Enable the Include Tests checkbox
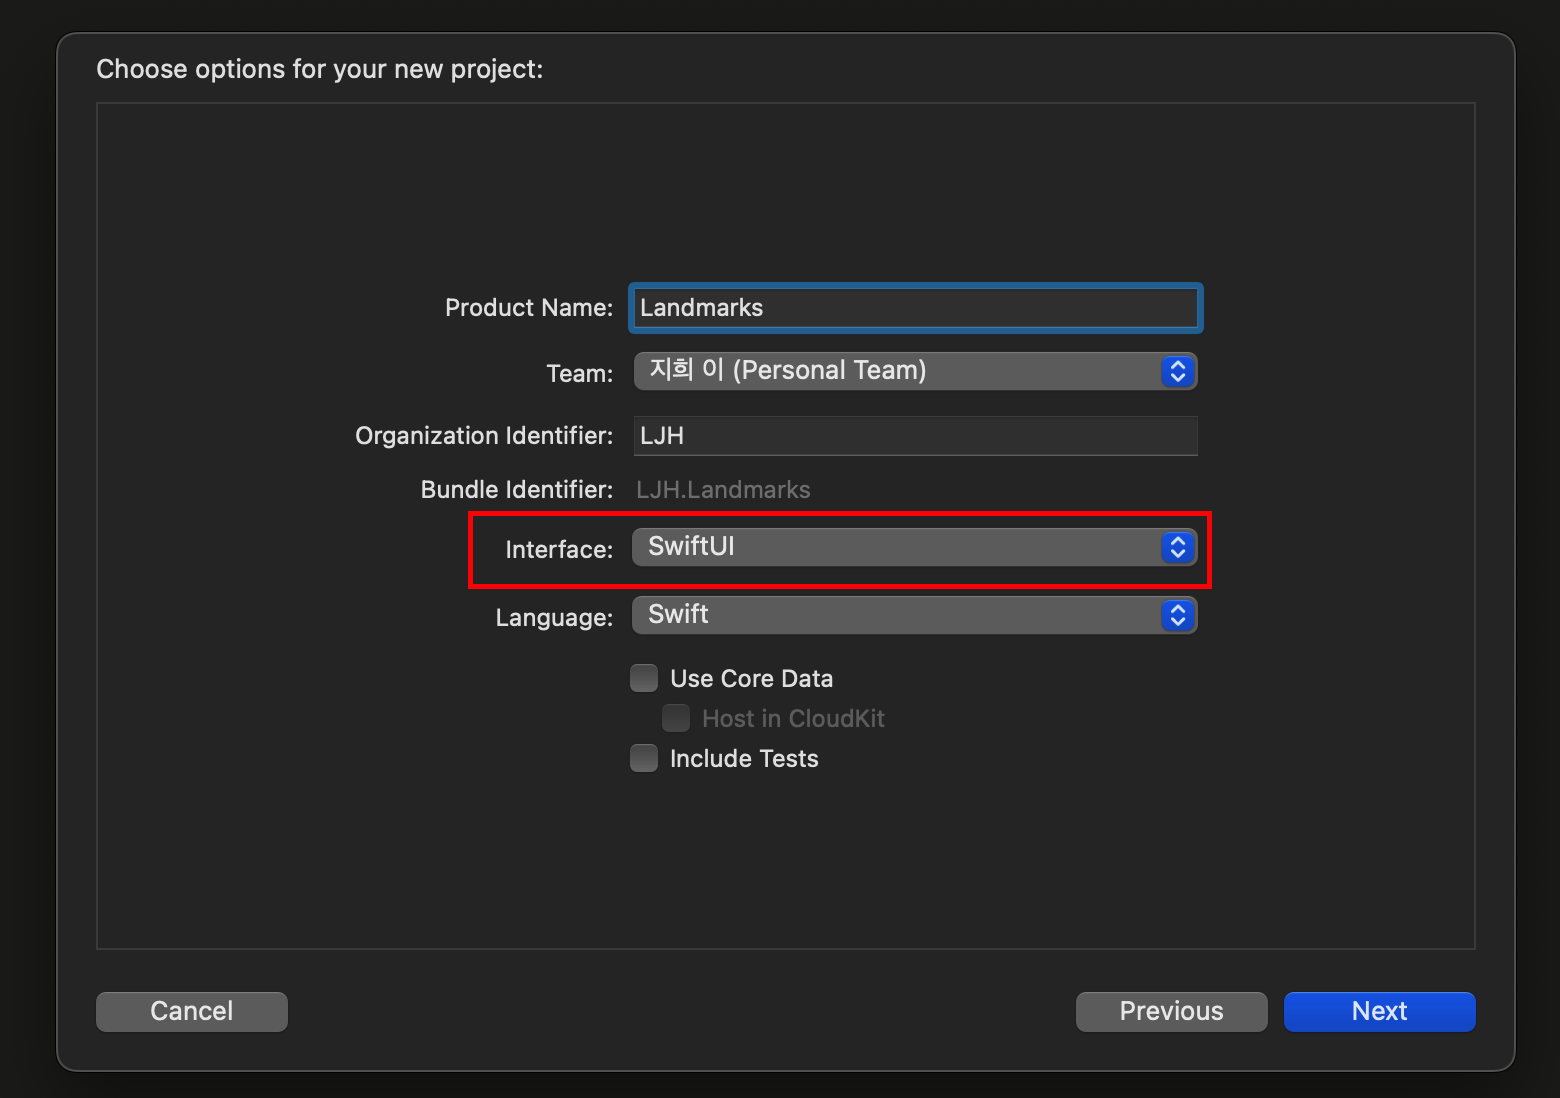This screenshot has height=1098, width=1560. point(644,758)
